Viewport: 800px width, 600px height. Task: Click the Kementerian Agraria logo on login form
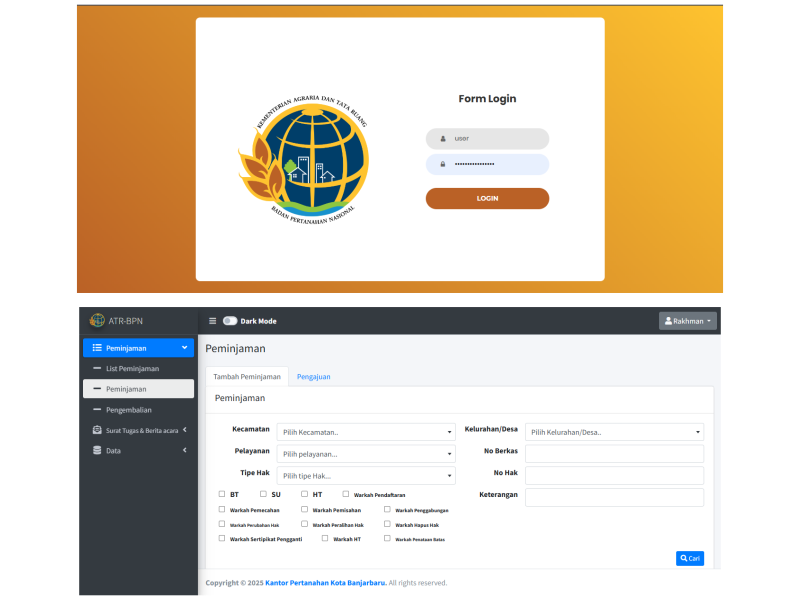(x=304, y=153)
